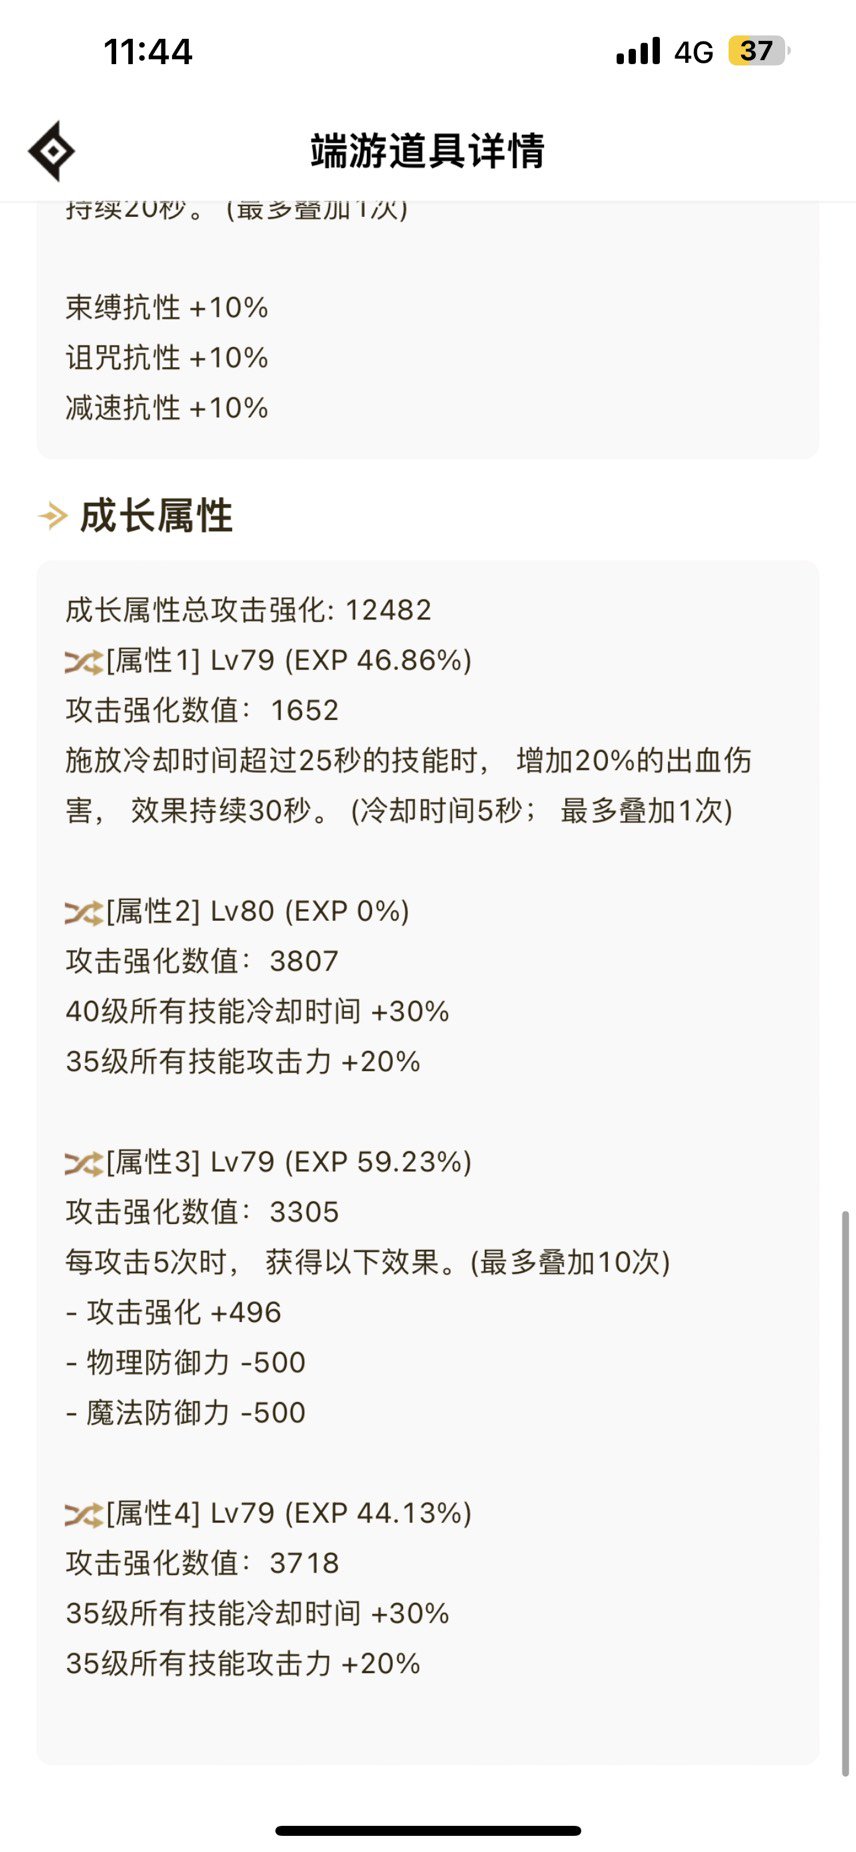Tap the home indicator bar at bottom

coord(428,1831)
